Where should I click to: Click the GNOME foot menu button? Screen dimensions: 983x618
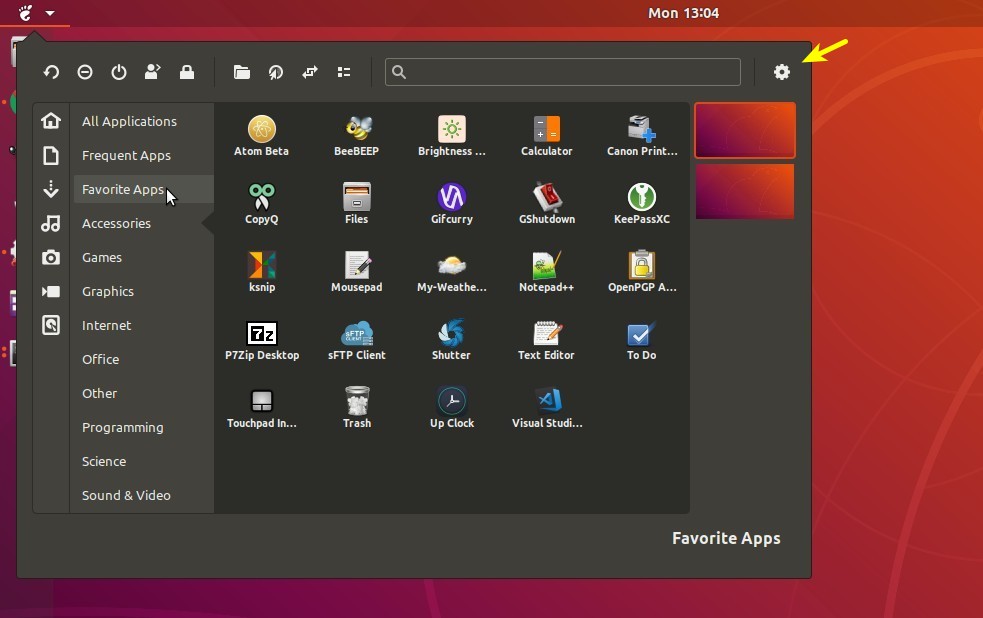(25, 13)
